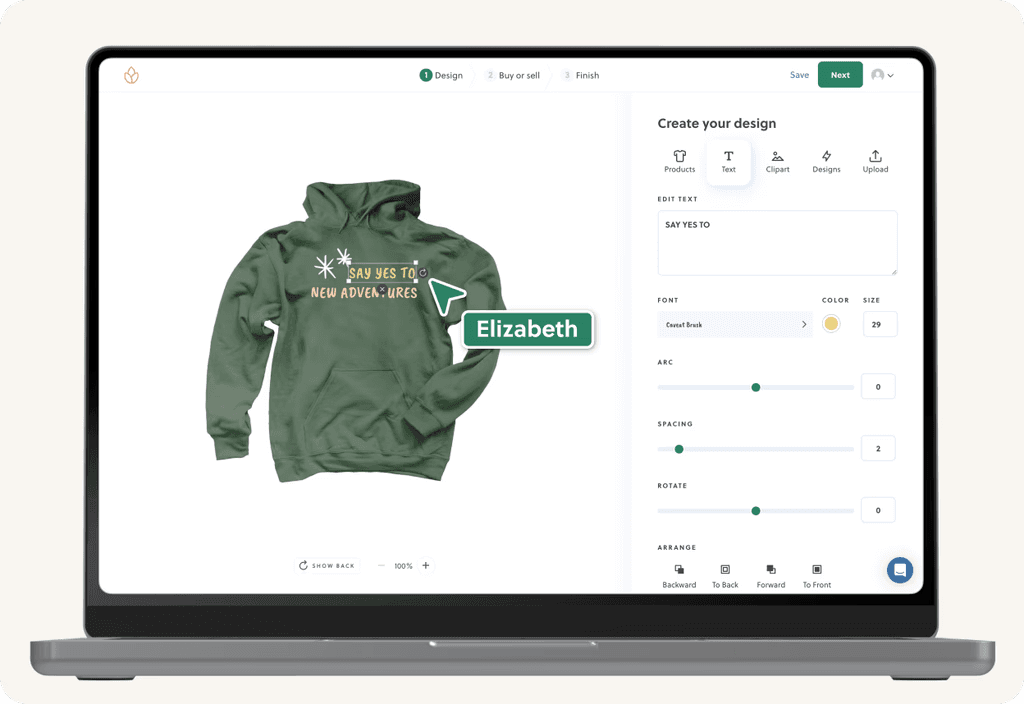The height and width of the screenshot is (704, 1024).
Task: Open the user account dropdown menu
Action: click(x=882, y=75)
